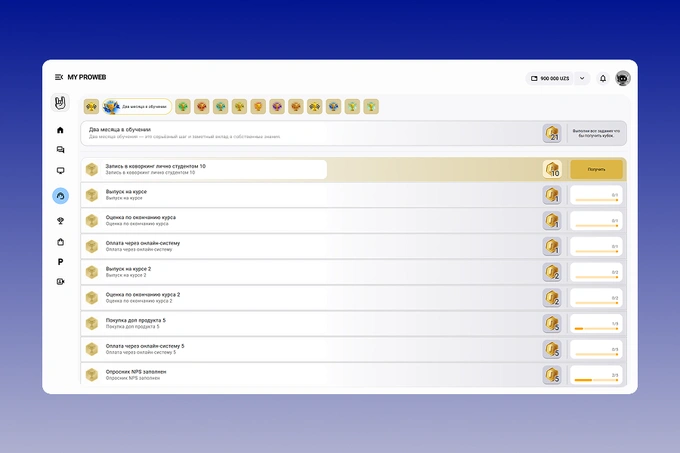The image size is (680, 453).
Task: Open the 'Выпуск на курсе' task row
Action: 353,195
